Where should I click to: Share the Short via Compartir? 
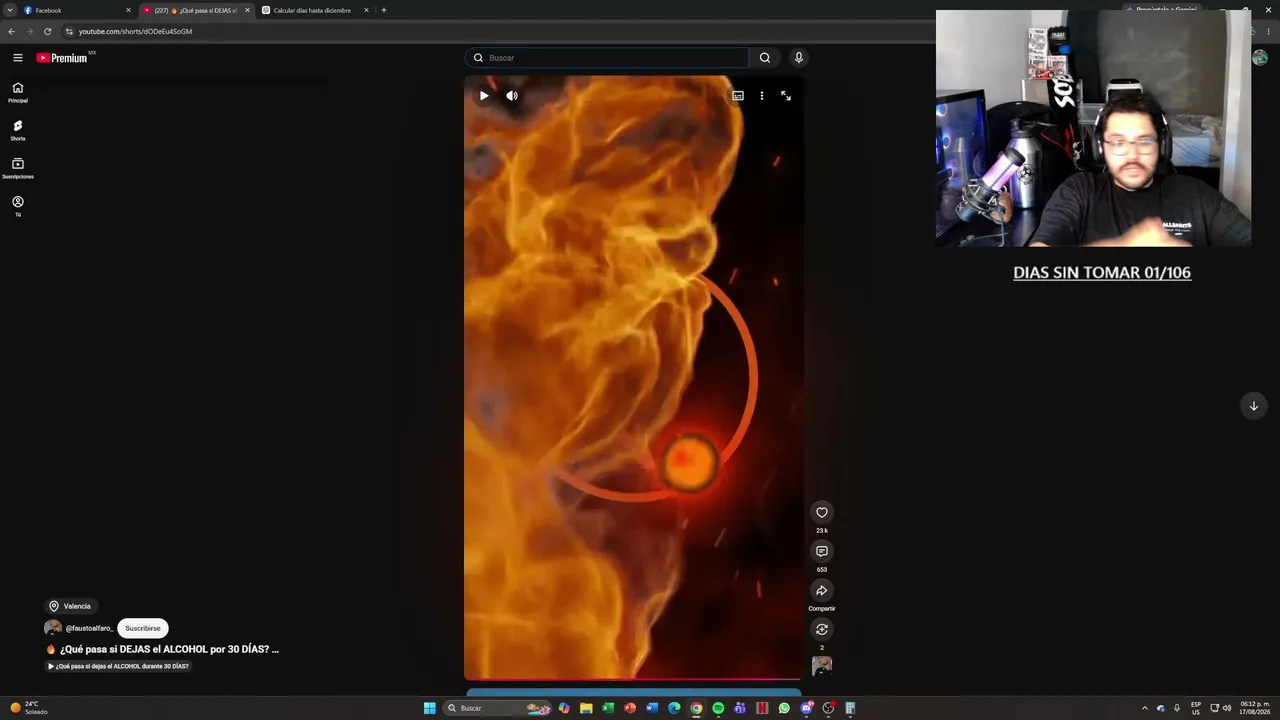point(822,591)
